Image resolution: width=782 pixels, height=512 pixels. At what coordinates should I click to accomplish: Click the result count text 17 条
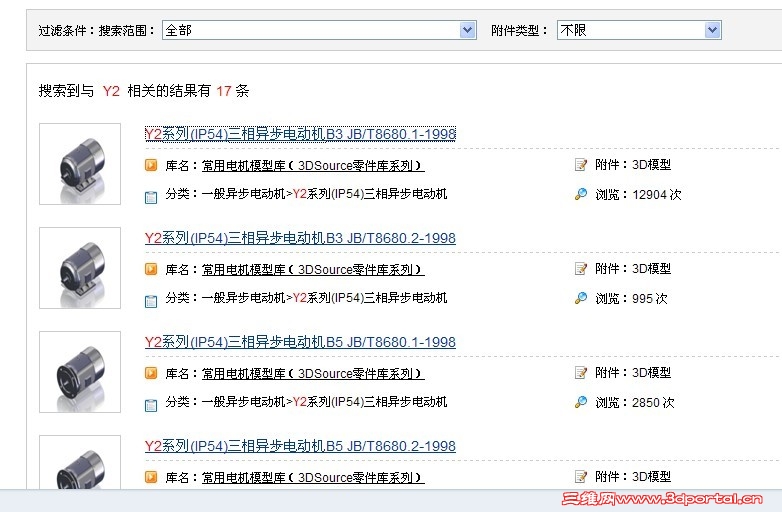pyautogui.click(x=232, y=91)
